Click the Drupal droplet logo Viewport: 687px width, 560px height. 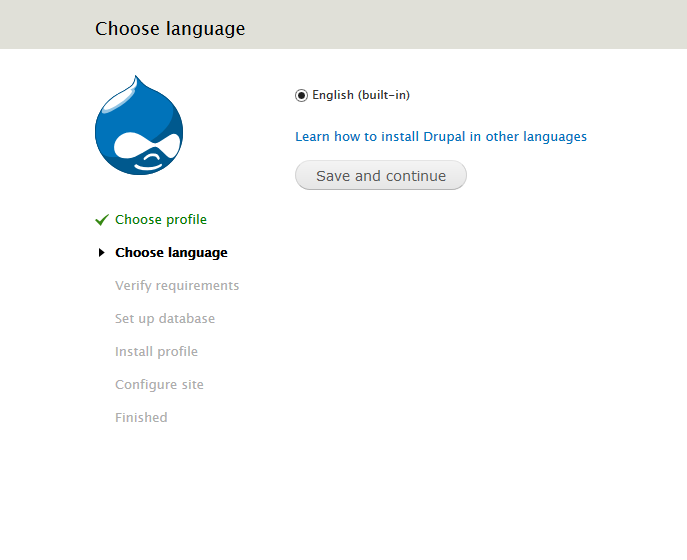click(x=139, y=125)
